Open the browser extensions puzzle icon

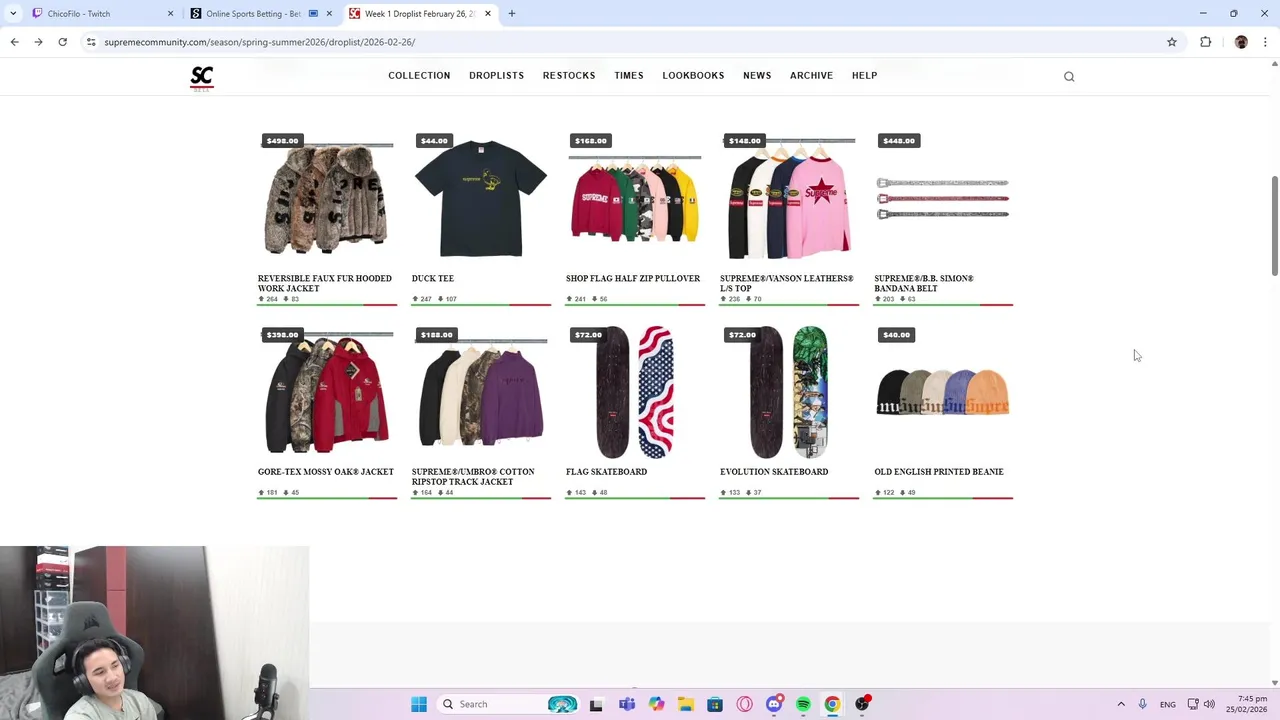coord(1205,42)
